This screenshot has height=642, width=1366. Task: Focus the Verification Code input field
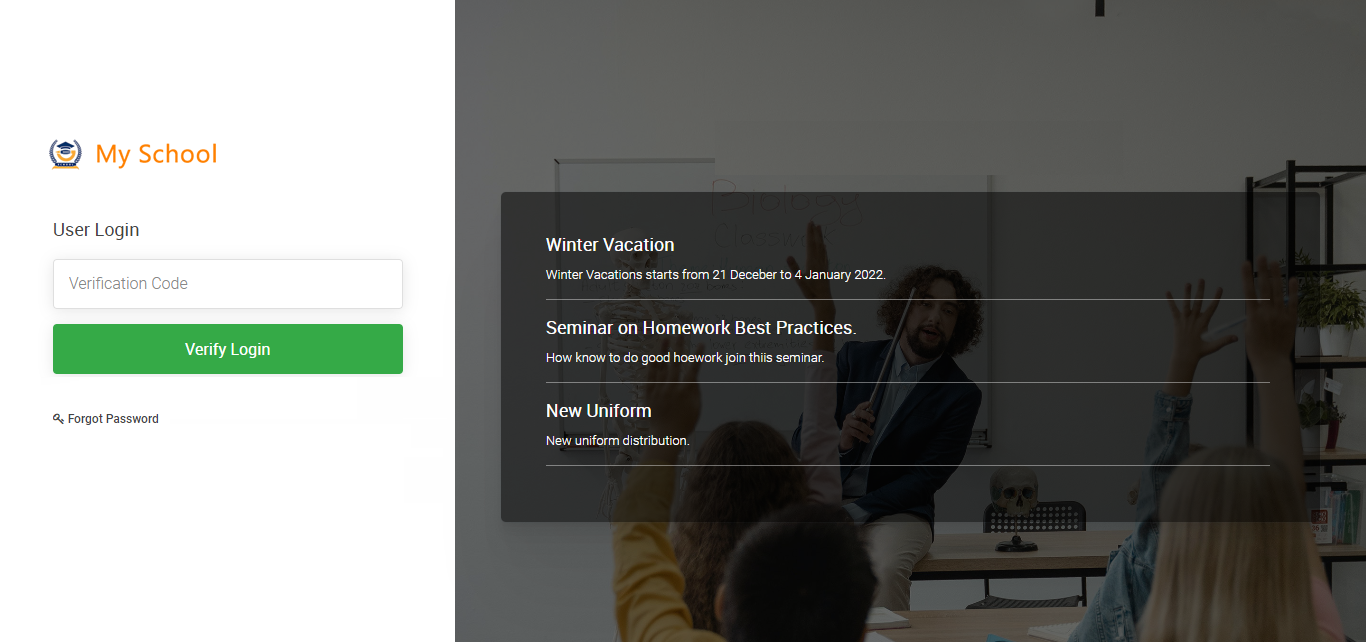click(228, 284)
